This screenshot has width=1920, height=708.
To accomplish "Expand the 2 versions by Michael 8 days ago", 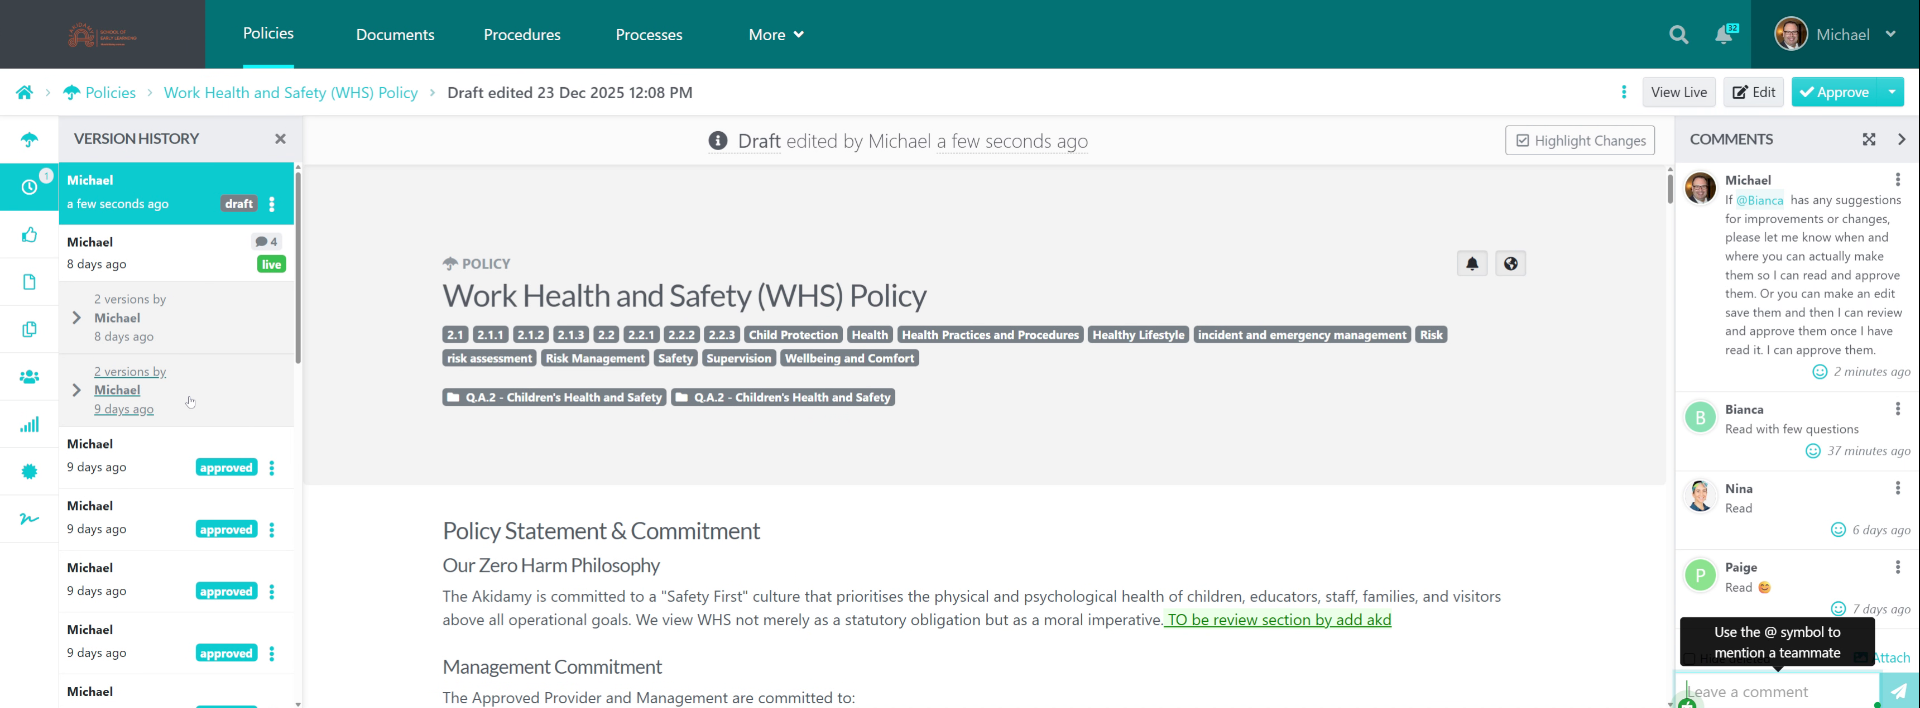I will pyautogui.click(x=77, y=318).
